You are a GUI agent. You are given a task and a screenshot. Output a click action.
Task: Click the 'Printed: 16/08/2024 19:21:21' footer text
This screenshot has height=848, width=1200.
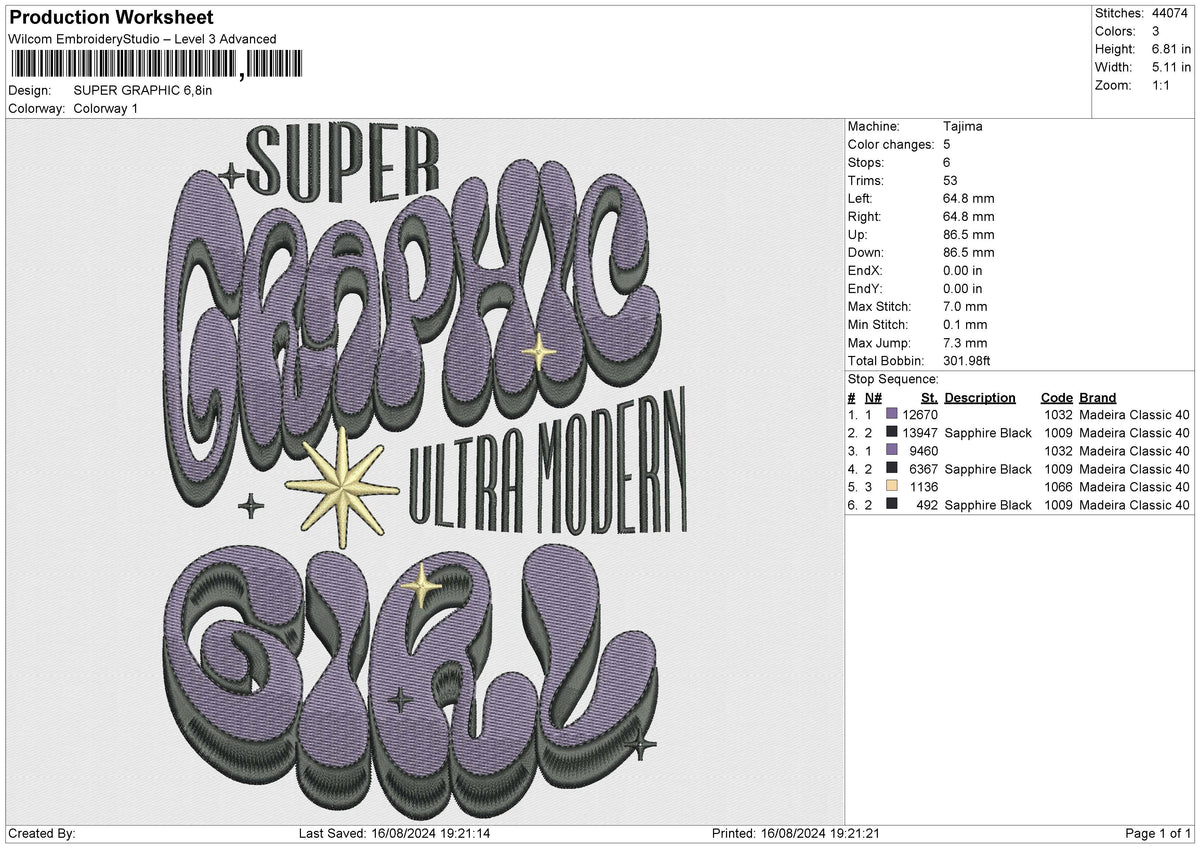pyautogui.click(x=795, y=834)
